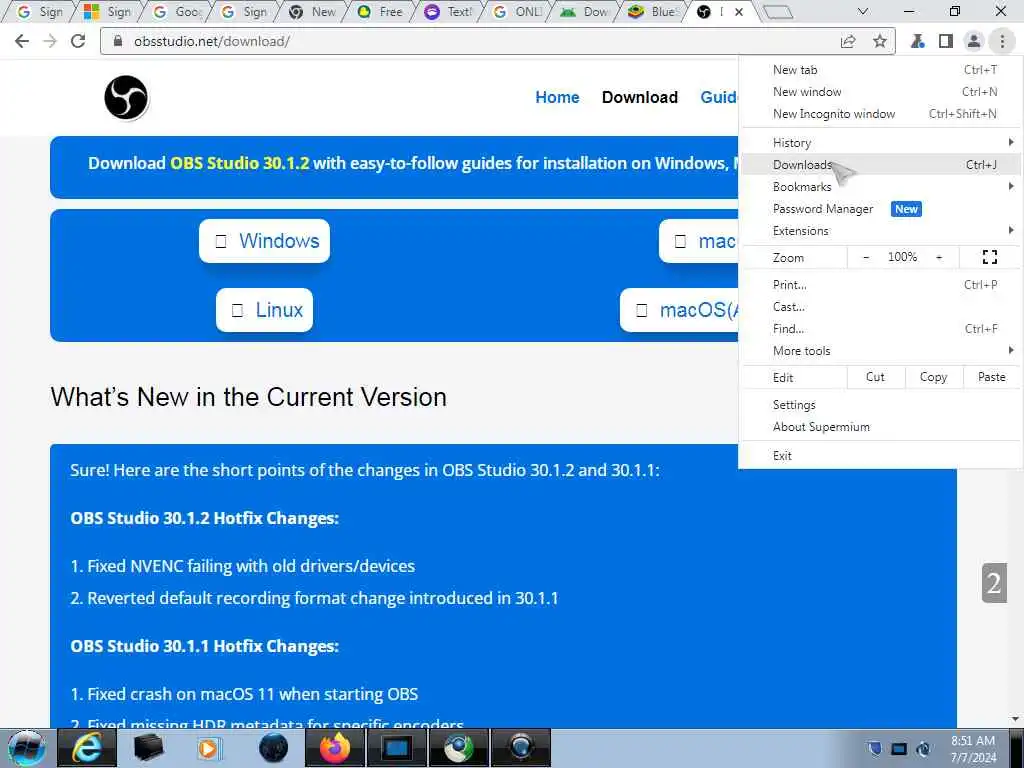This screenshot has width=1024, height=768.
Task: Expand the Bookmarks submenu arrow
Action: click(x=1010, y=187)
